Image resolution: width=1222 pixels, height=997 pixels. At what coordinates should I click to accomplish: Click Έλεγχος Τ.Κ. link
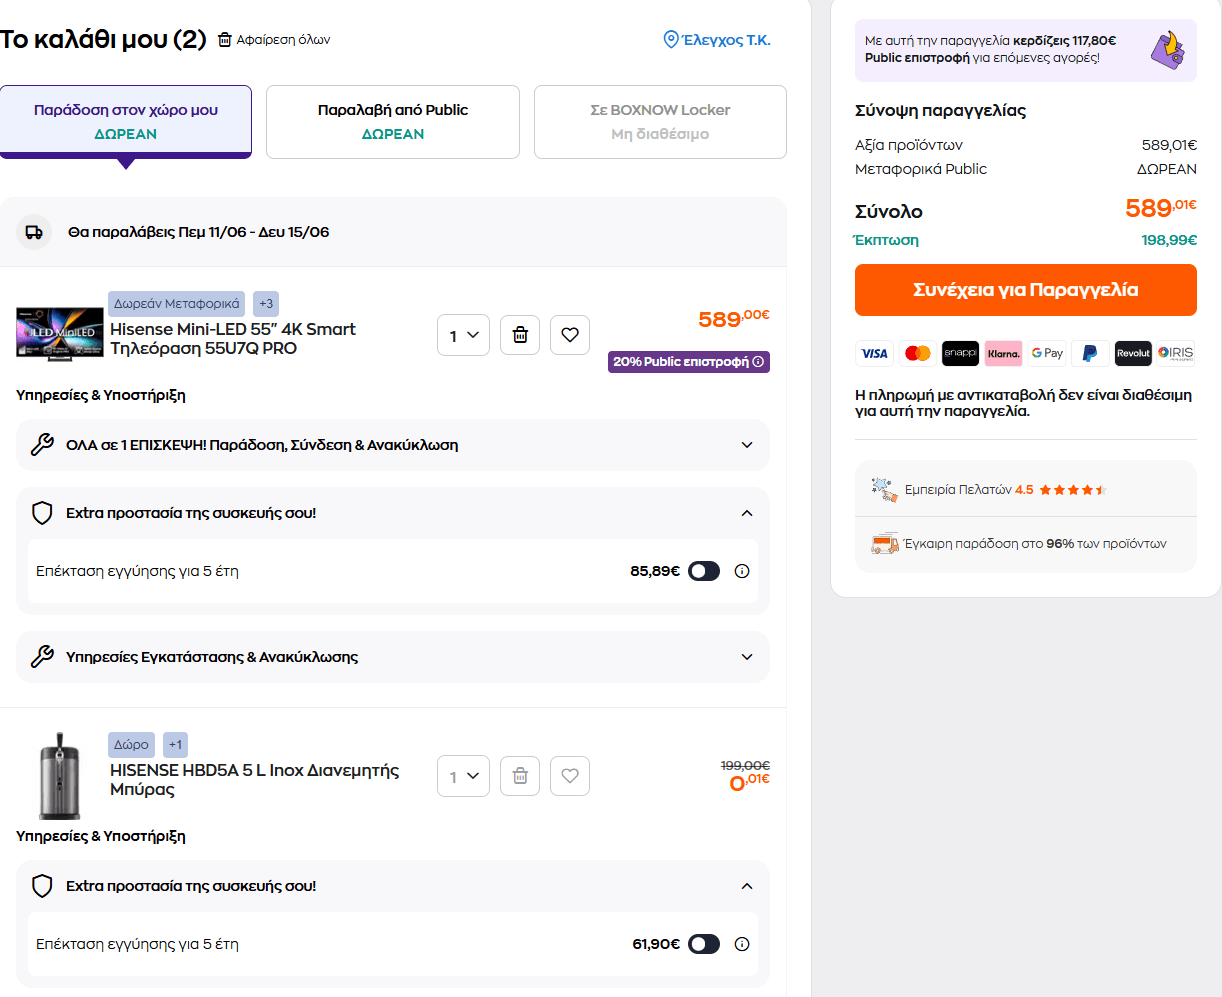point(726,40)
